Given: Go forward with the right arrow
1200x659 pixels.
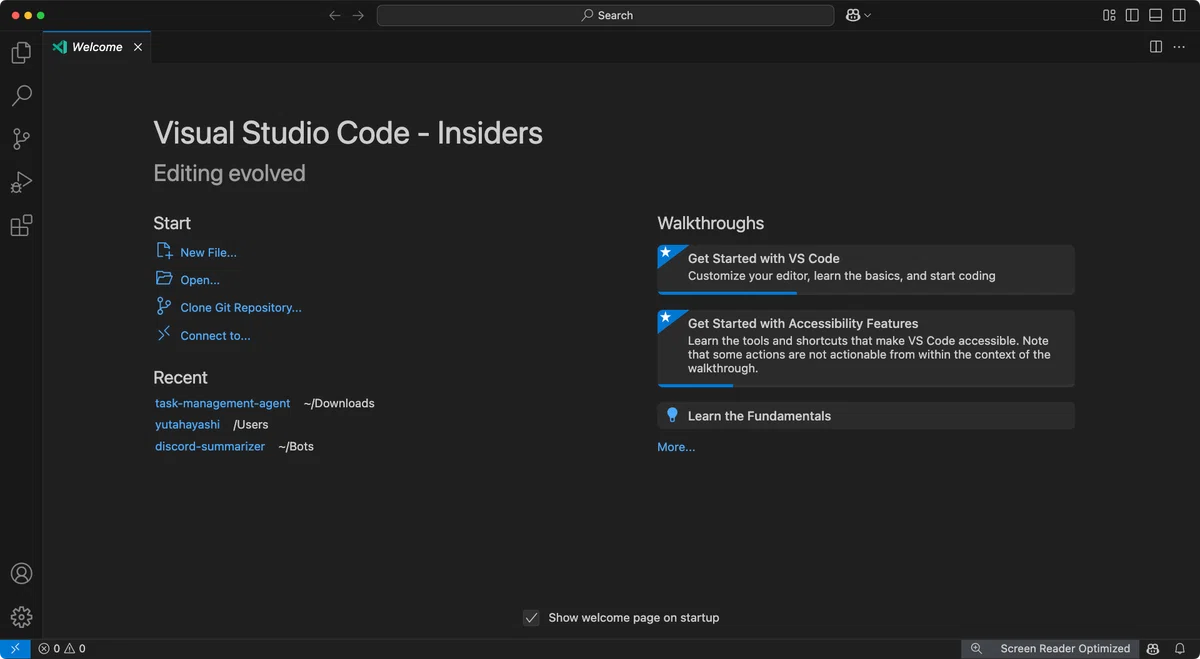Looking at the screenshot, I should click(x=358, y=15).
